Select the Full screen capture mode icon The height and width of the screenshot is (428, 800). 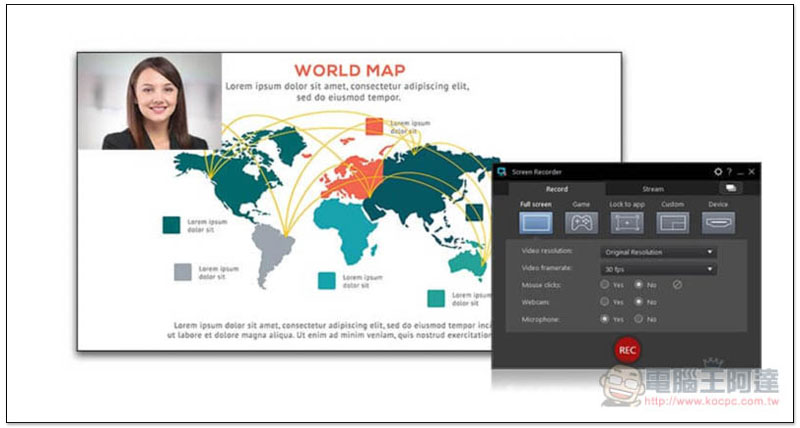pyautogui.click(x=536, y=223)
